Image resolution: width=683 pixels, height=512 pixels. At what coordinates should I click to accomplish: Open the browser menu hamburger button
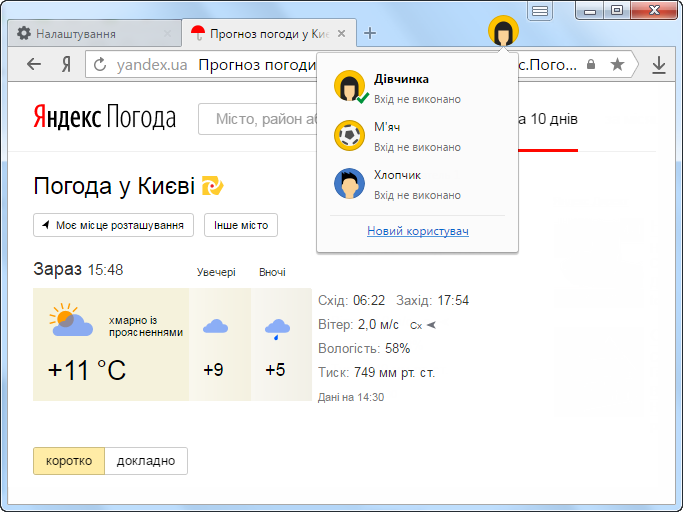point(540,11)
